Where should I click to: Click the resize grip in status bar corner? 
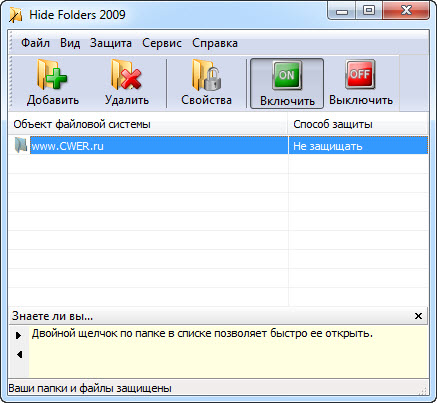pyautogui.click(x=424, y=390)
